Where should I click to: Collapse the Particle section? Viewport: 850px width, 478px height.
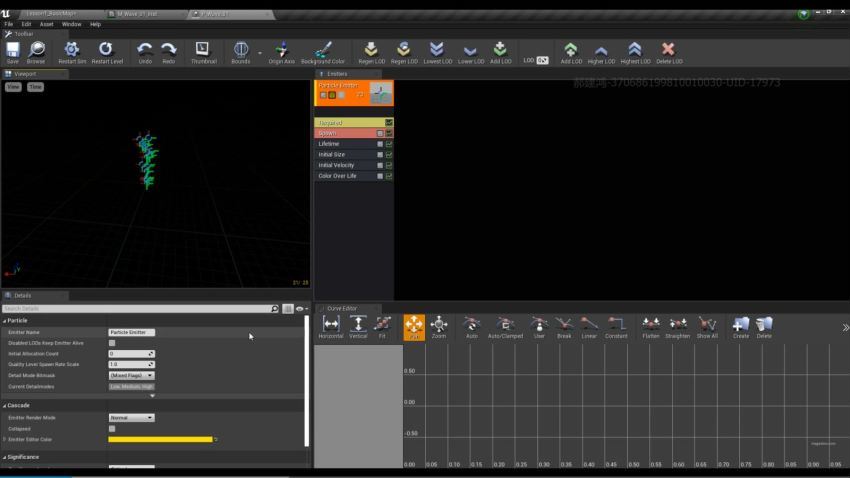pos(4,321)
